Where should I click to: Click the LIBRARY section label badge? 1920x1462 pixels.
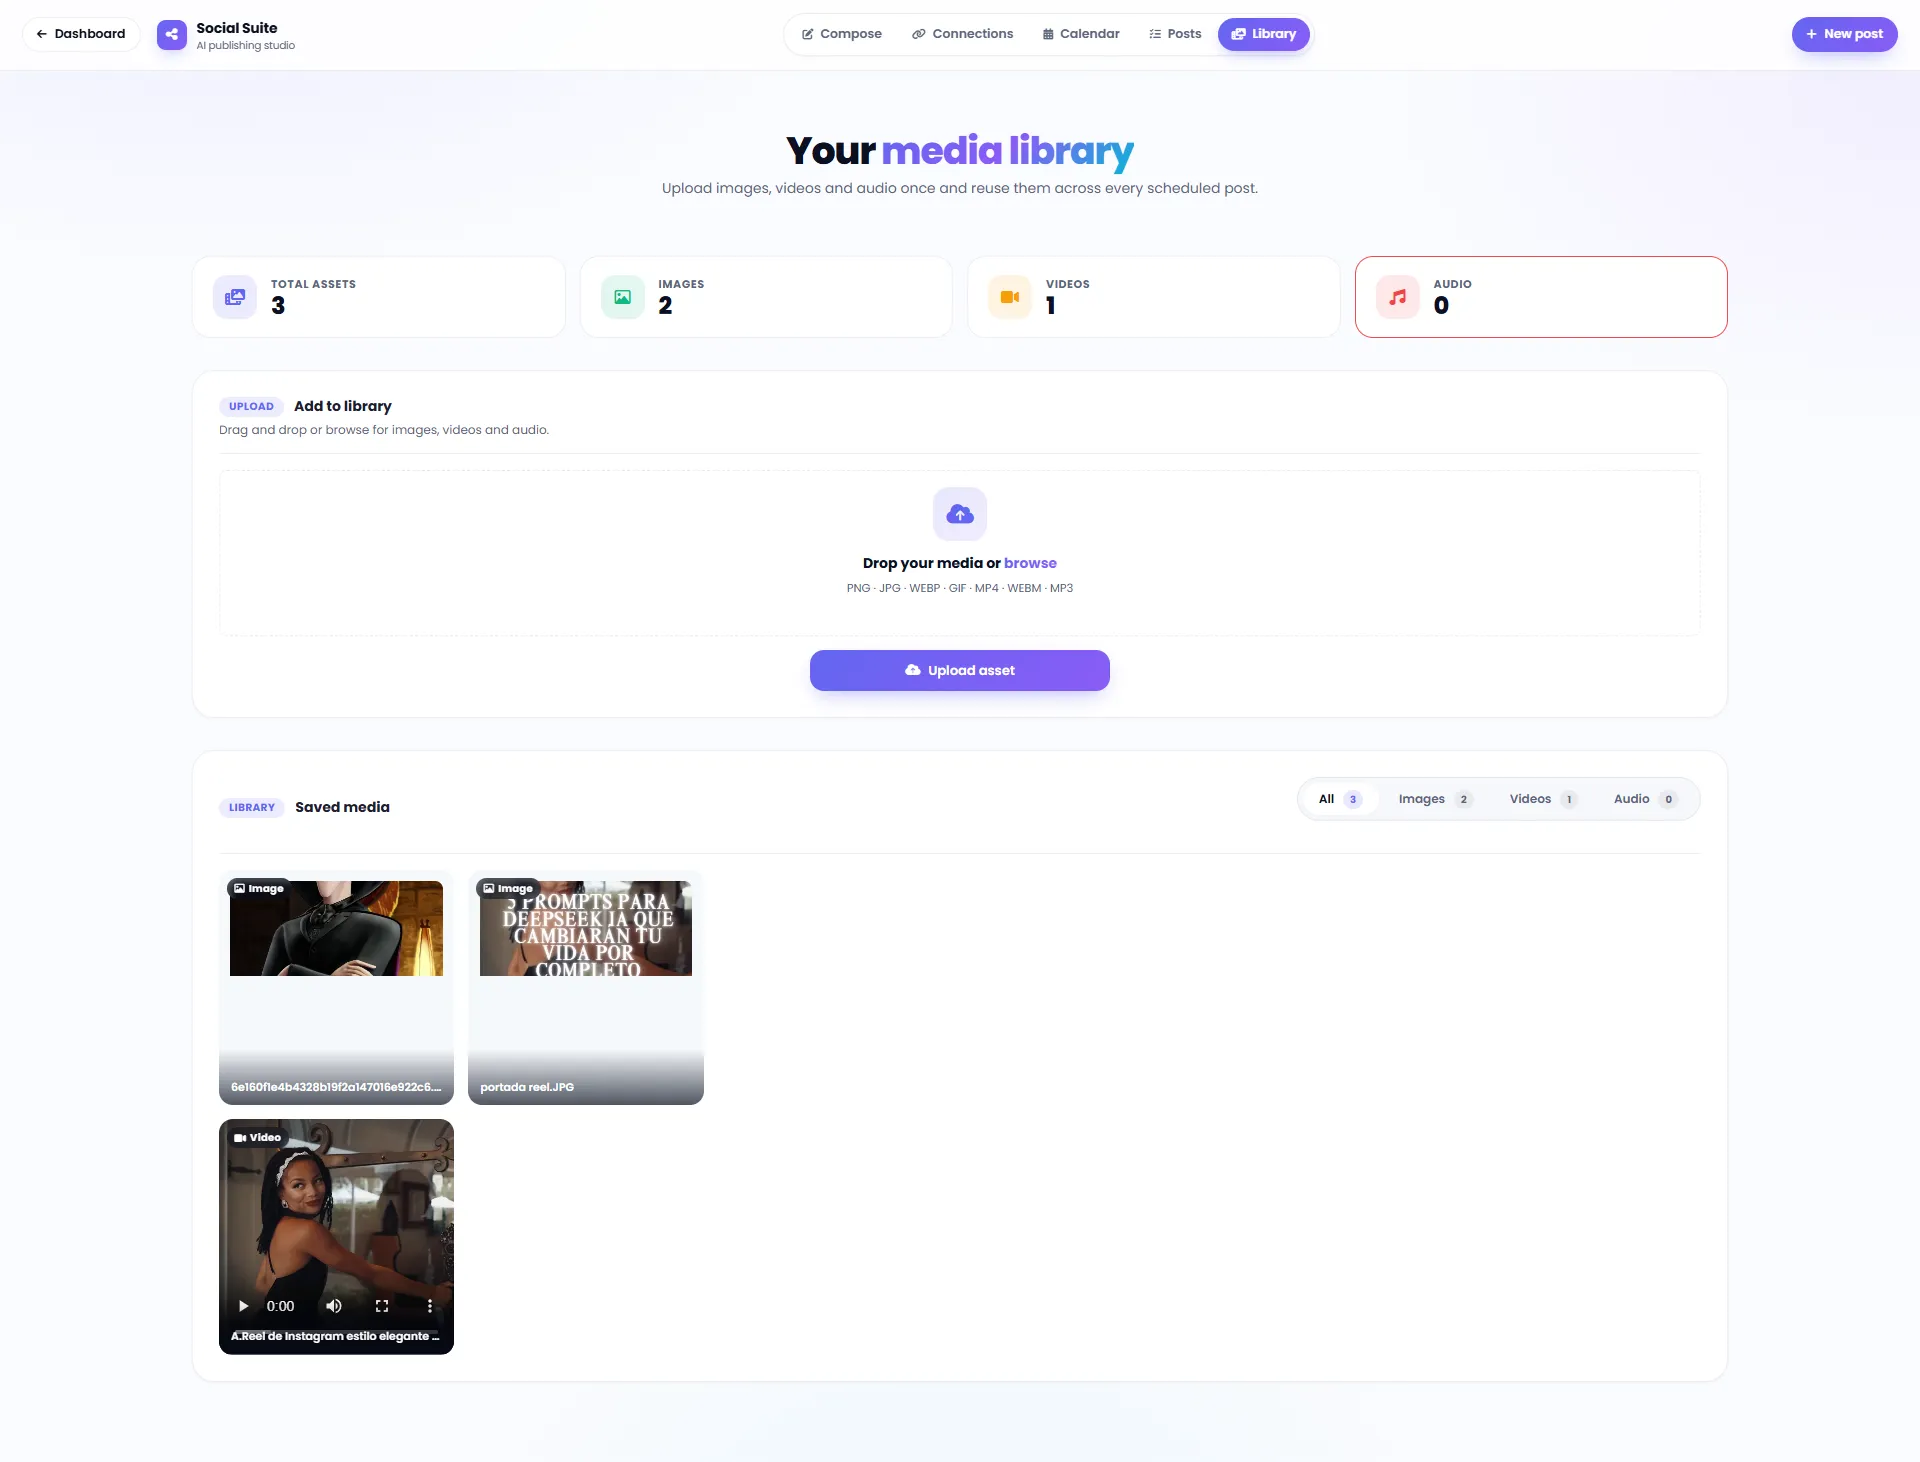click(252, 807)
